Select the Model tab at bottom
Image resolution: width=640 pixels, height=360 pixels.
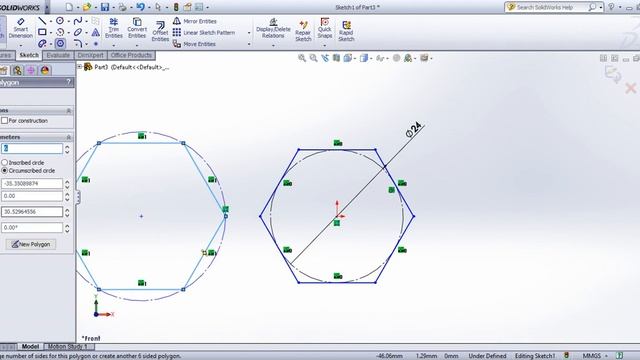coord(30,346)
